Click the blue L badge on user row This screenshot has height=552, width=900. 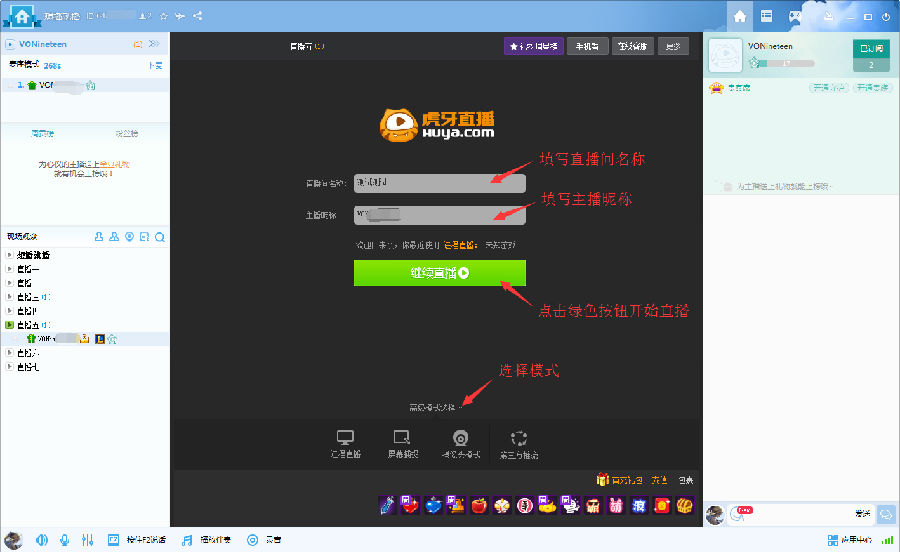(x=100, y=339)
